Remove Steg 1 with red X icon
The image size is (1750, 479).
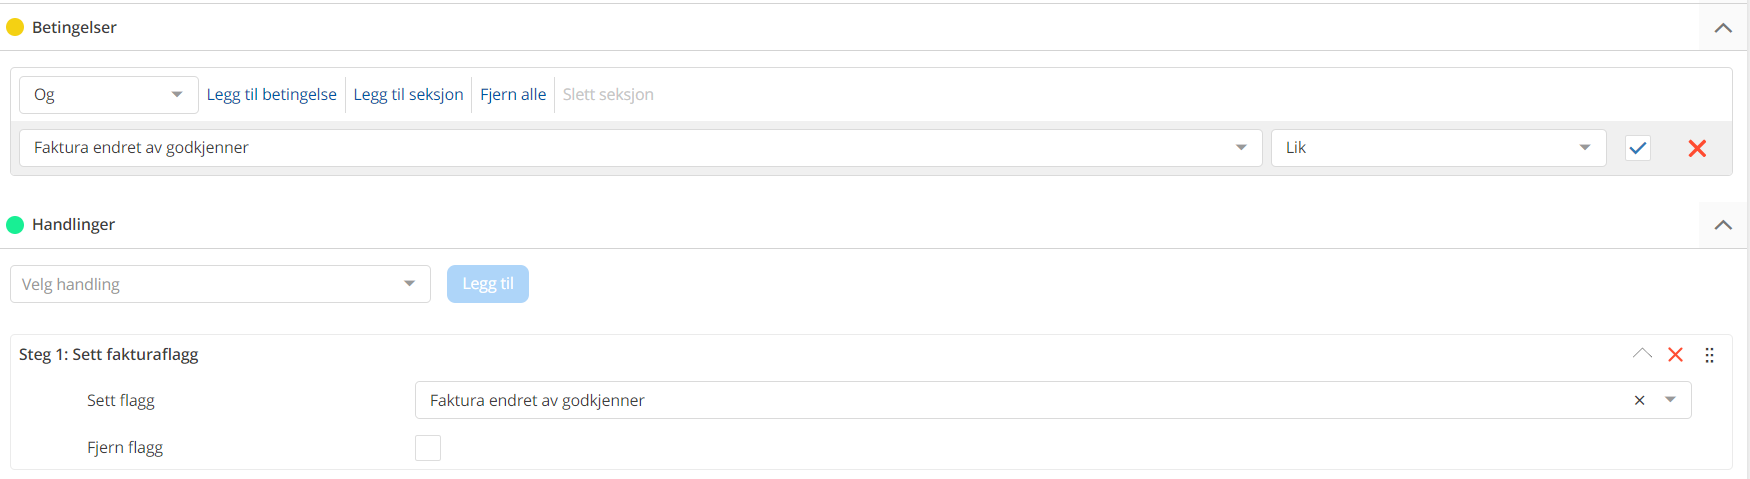[x=1676, y=354]
